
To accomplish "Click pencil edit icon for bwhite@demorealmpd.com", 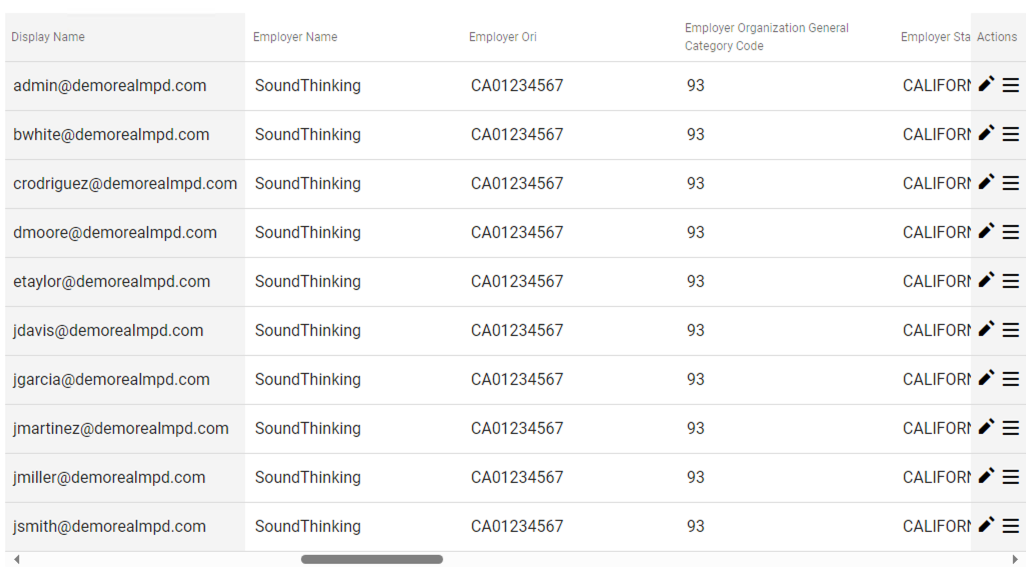I will click(x=986, y=133).
